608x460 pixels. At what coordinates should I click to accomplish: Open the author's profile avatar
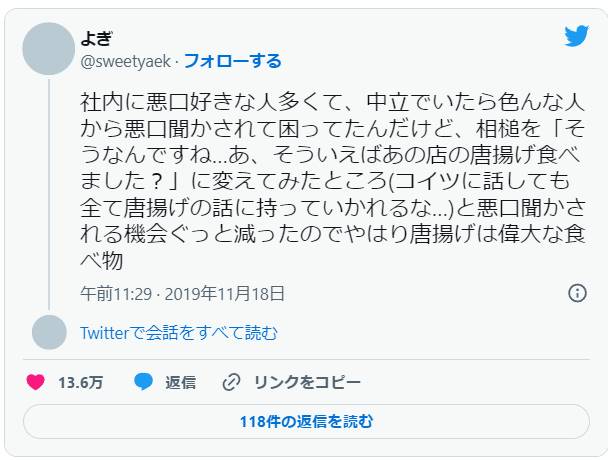(x=48, y=49)
